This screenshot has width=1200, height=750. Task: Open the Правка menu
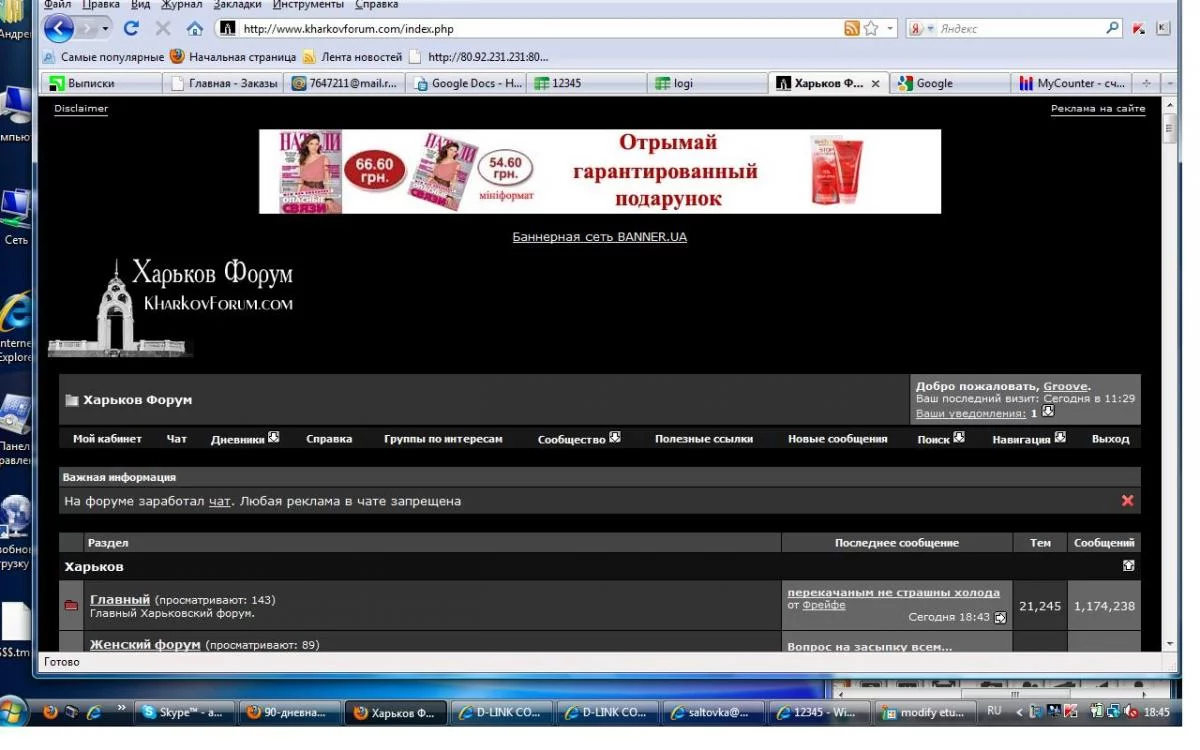tap(101, 5)
